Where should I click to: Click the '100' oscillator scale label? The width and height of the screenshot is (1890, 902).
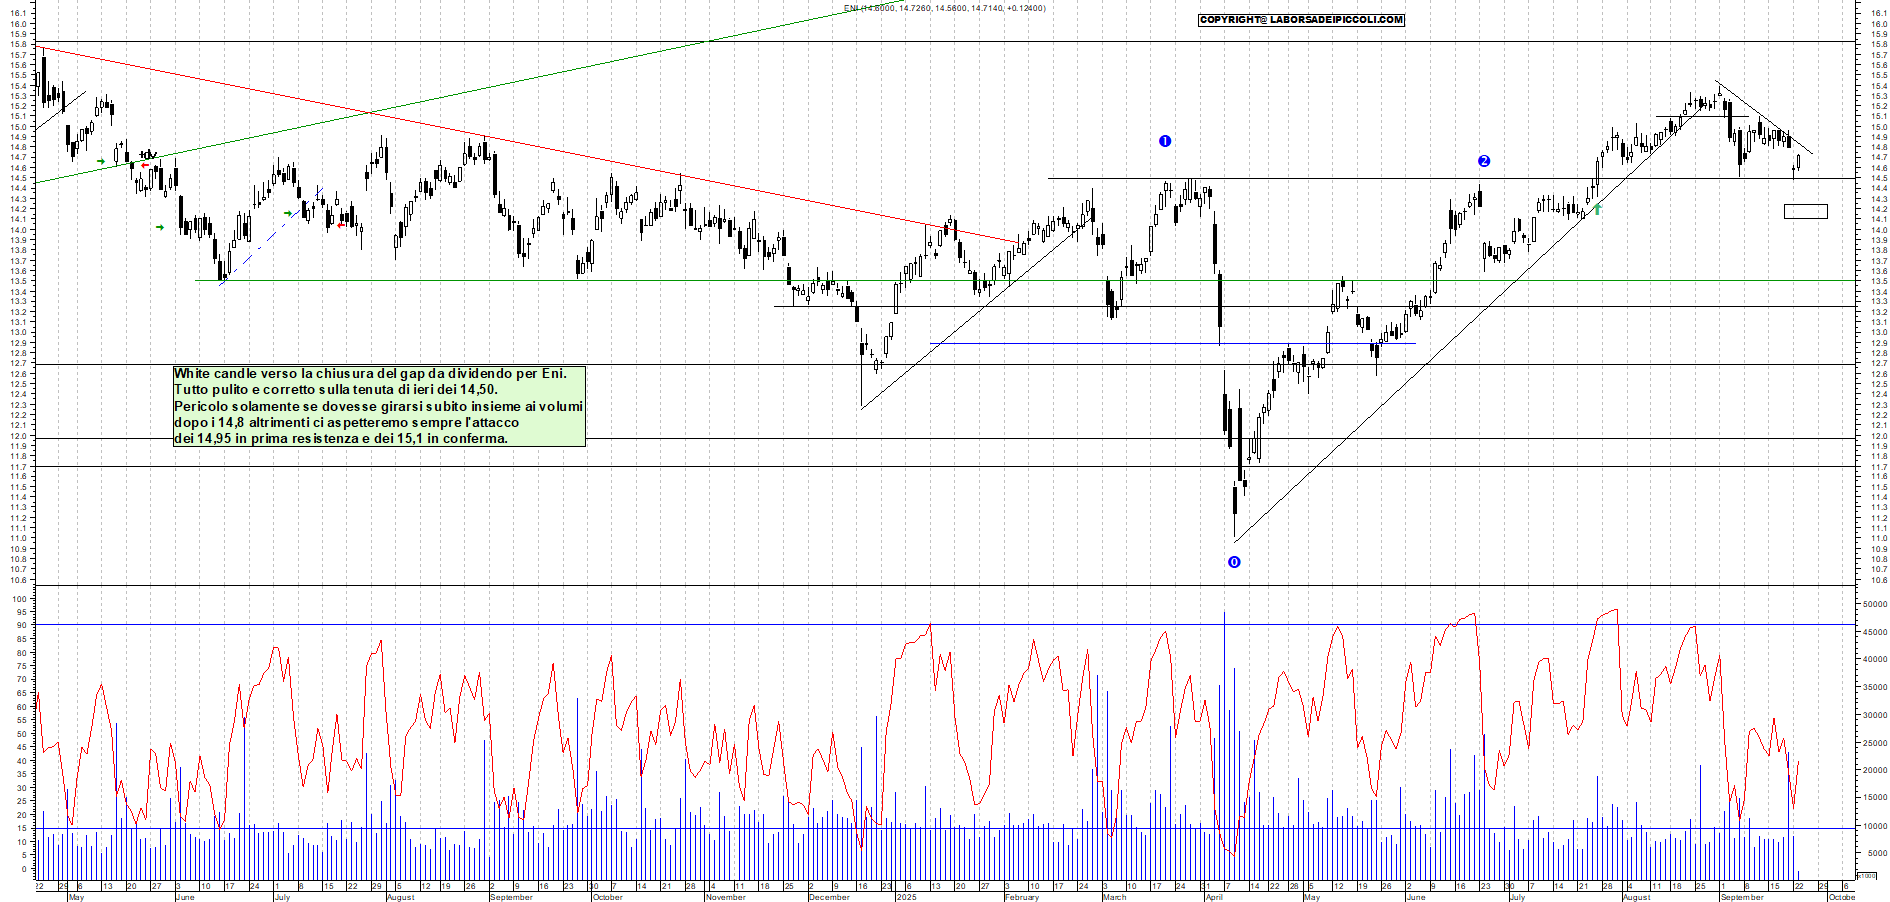pyautogui.click(x=19, y=599)
